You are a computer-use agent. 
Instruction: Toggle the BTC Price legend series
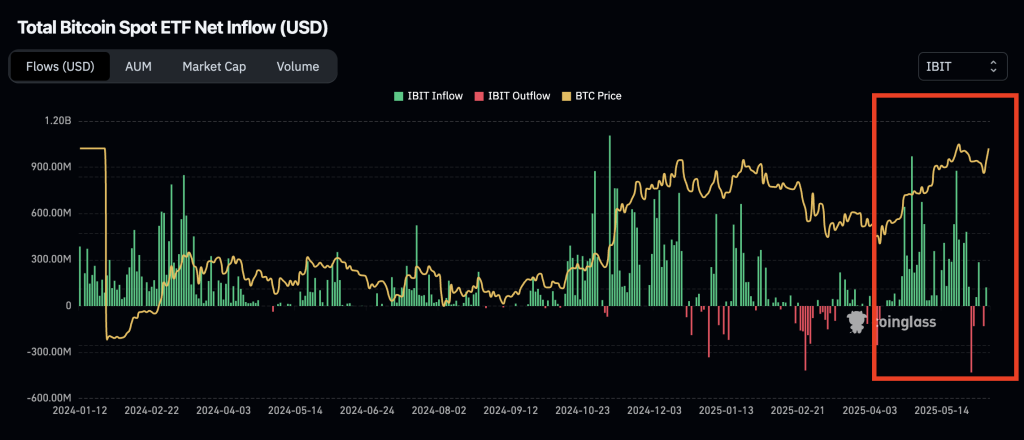click(x=592, y=96)
